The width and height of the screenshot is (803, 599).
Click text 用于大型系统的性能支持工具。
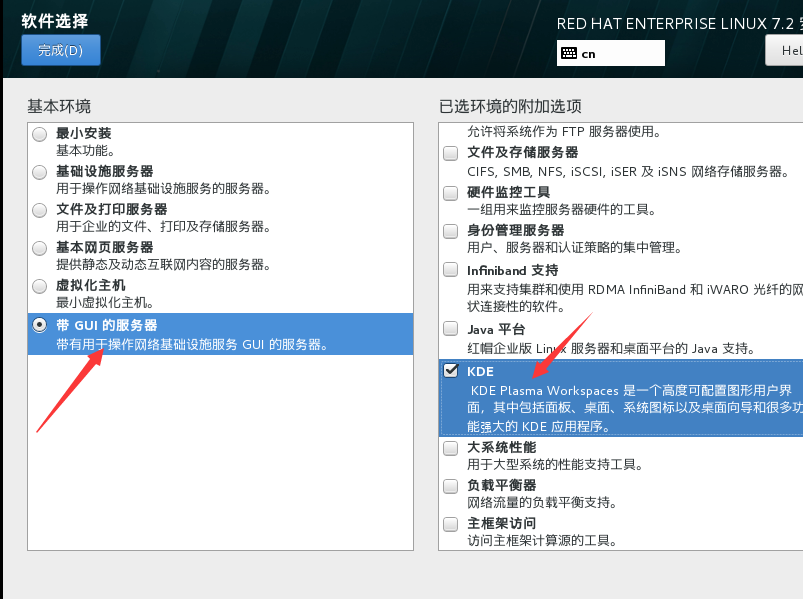(x=555, y=465)
